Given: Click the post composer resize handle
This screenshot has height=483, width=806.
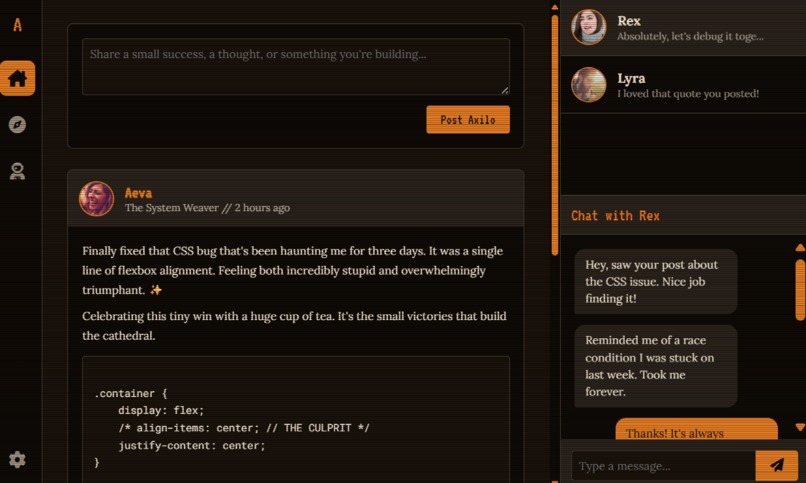Looking at the screenshot, I should tap(505, 90).
